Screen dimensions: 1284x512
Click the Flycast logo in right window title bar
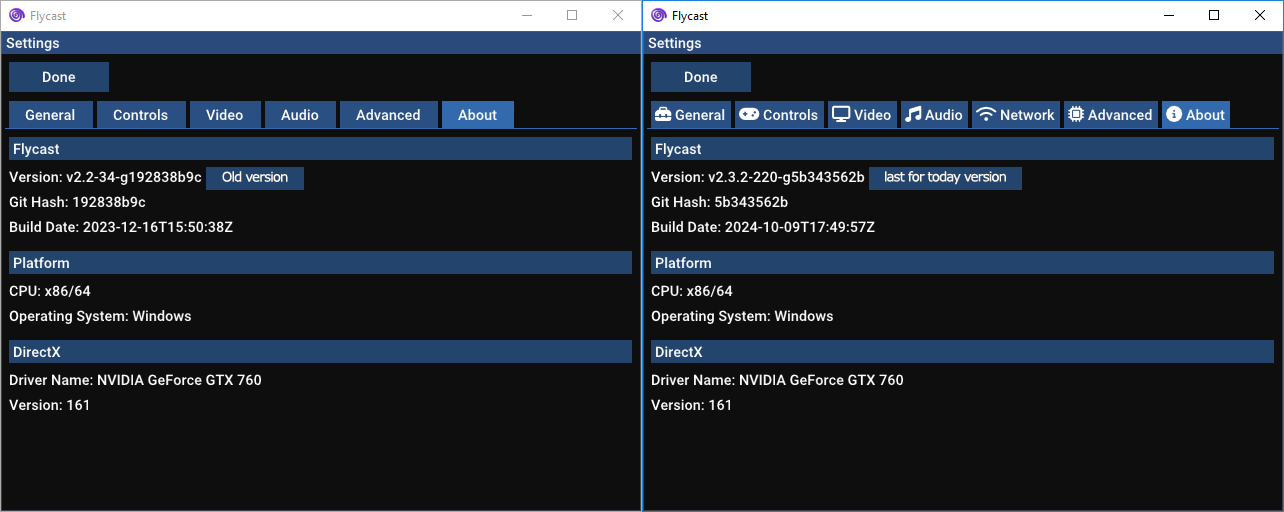[x=658, y=15]
